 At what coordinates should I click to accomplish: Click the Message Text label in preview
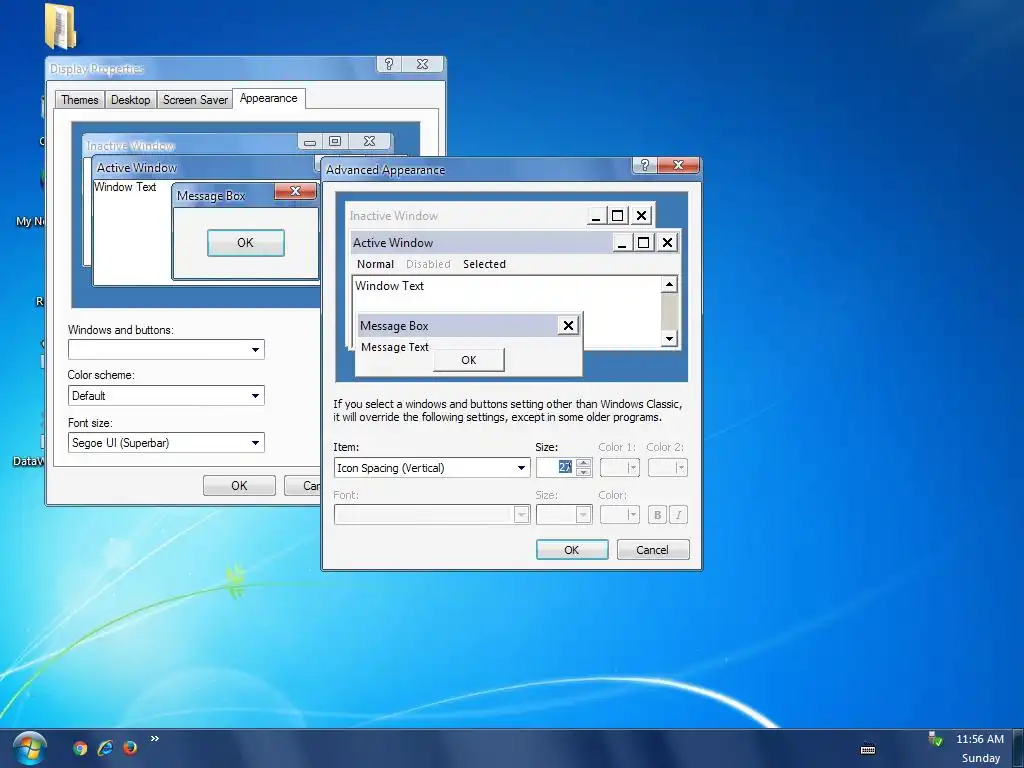(394, 347)
